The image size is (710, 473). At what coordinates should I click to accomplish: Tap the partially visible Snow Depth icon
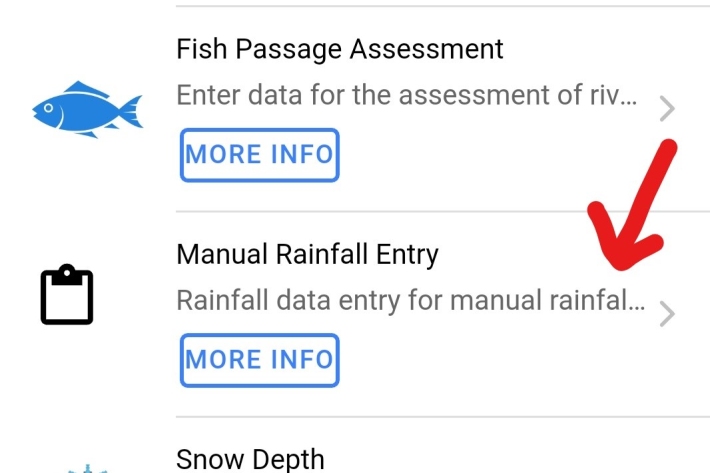88,468
